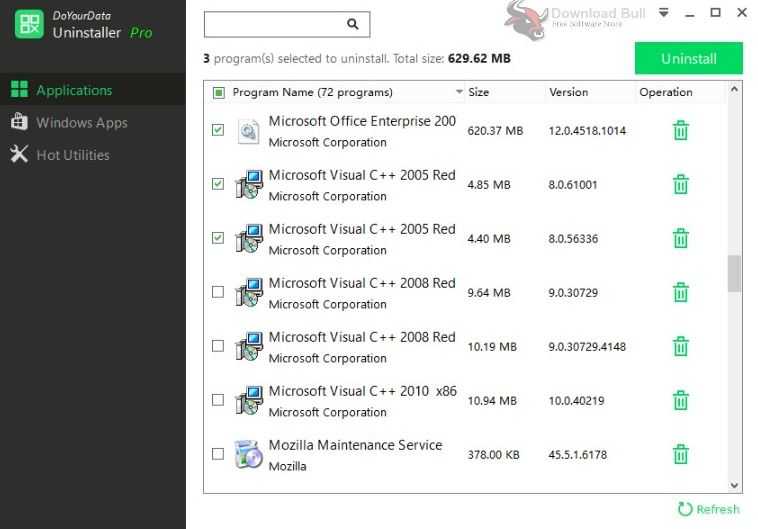Uncheck Microsoft Office Enterprise checkbox
Image resolution: width=758 pixels, height=529 pixels.
218,130
